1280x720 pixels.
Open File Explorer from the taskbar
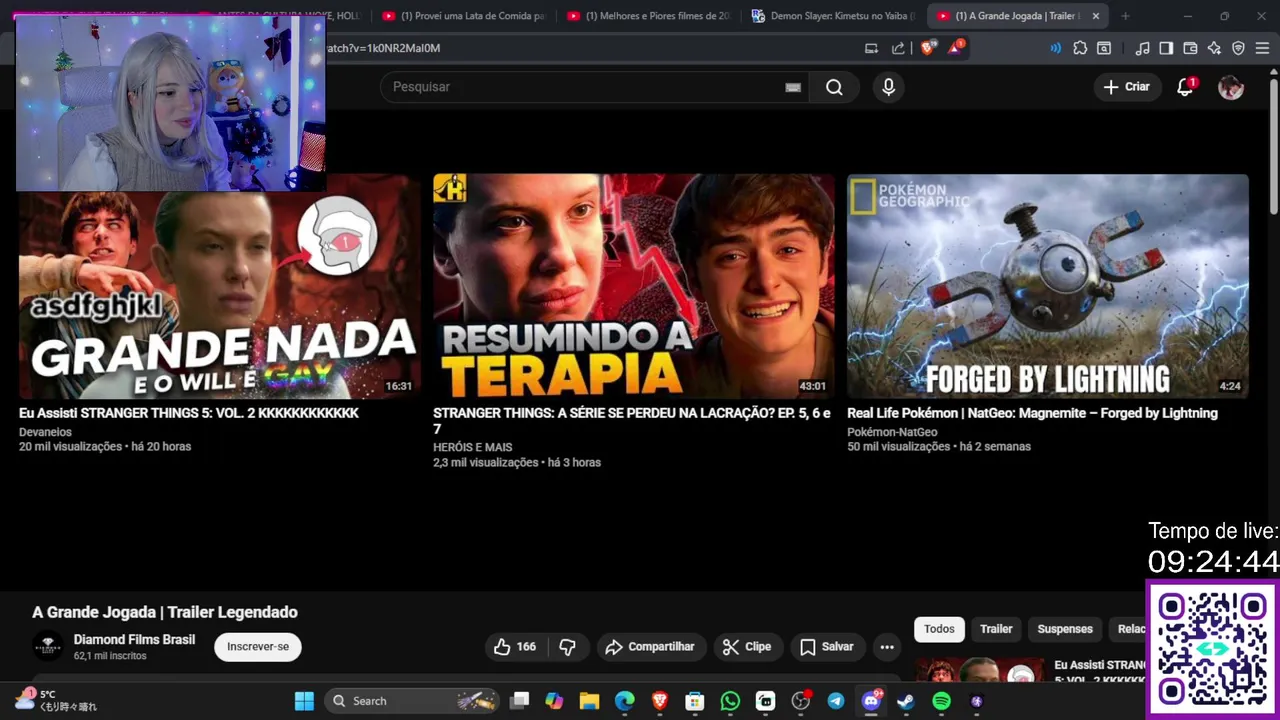[589, 701]
